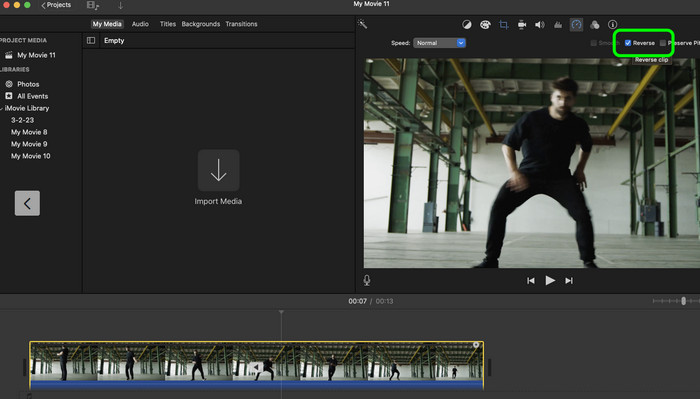Screen dimensions: 700x399
Task: Uncheck the Reverse checkbox
Action: tap(628, 43)
